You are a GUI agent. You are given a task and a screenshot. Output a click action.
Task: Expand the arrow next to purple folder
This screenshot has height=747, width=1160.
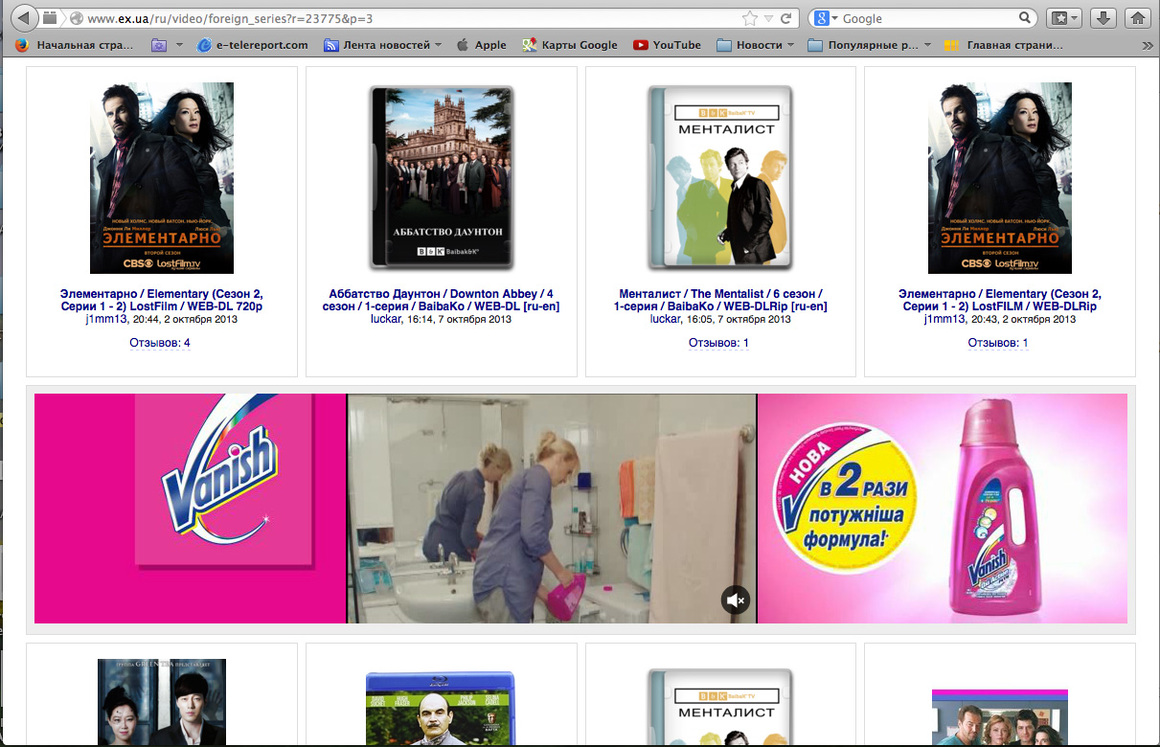[x=179, y=45]
